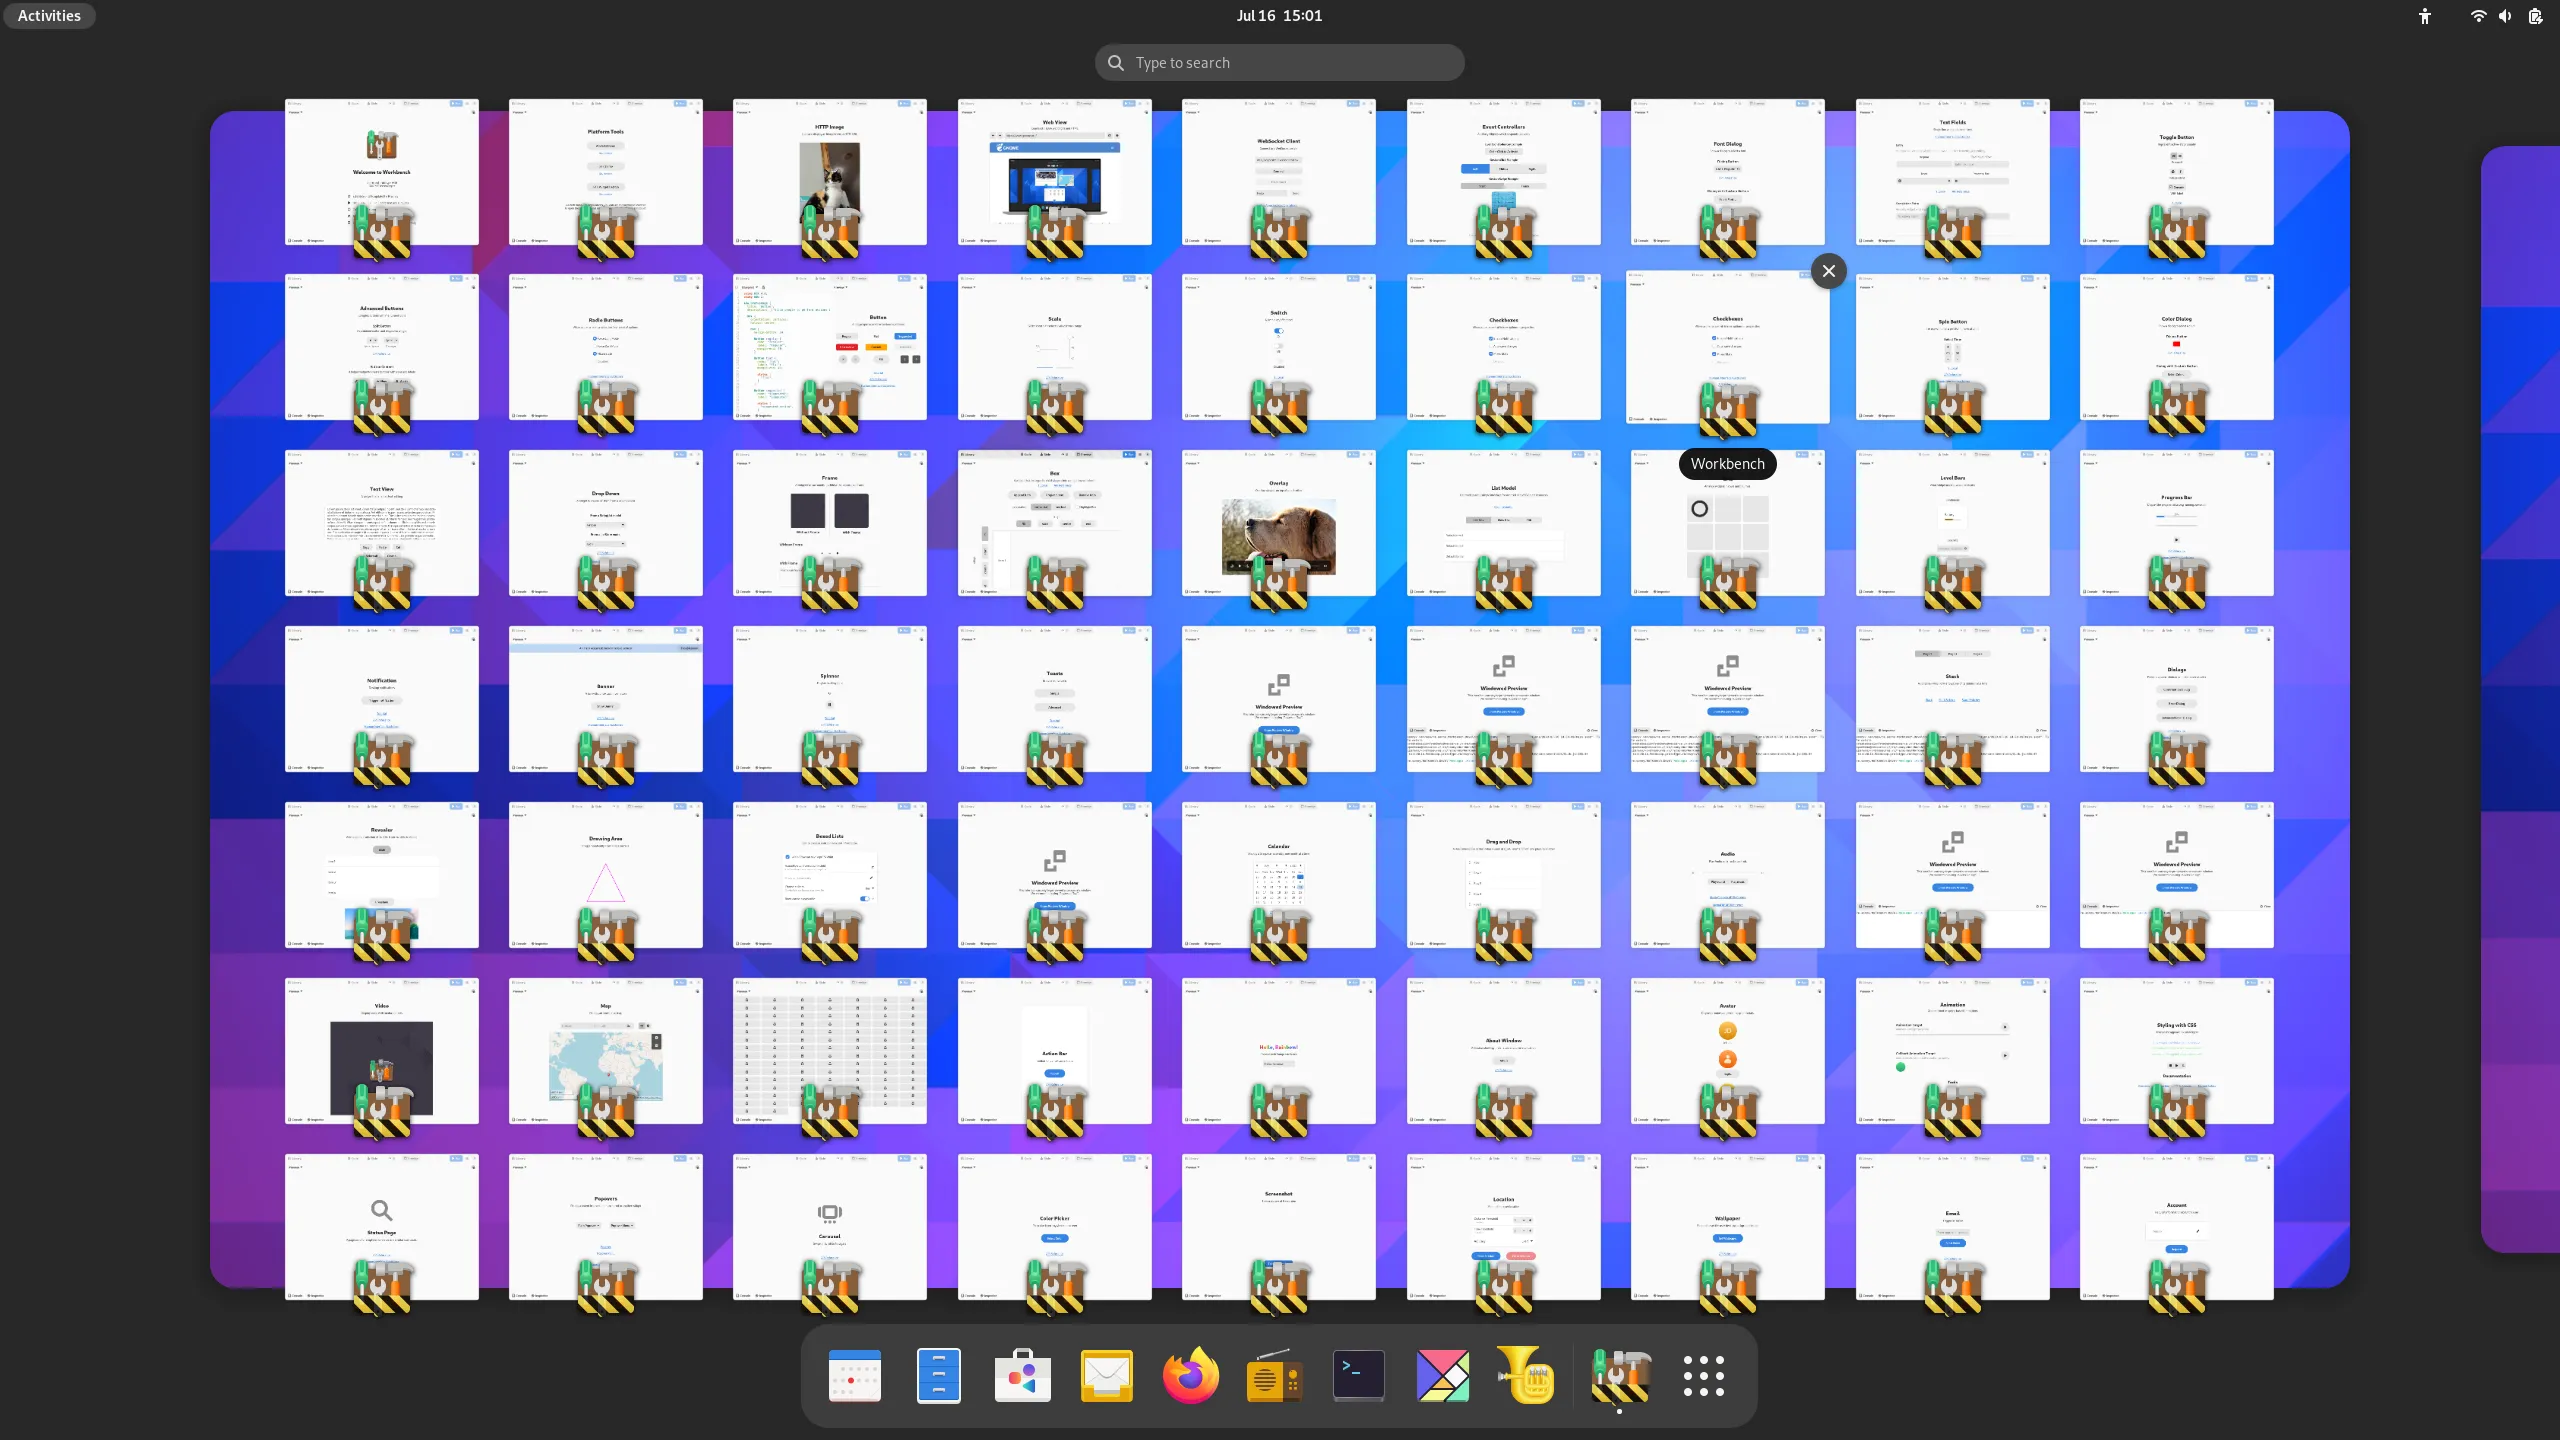Show all applications grid button
The width and height of the screenshot is (2560, 1440).
[1703, 1376]
